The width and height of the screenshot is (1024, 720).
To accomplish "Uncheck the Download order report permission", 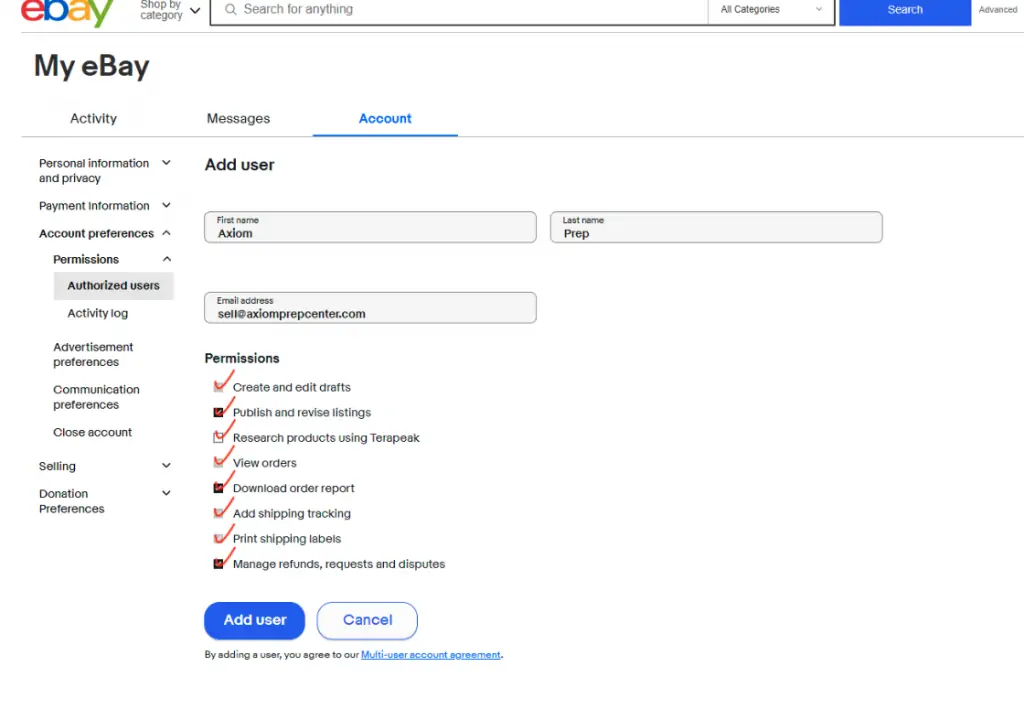I will click(219, 488).
